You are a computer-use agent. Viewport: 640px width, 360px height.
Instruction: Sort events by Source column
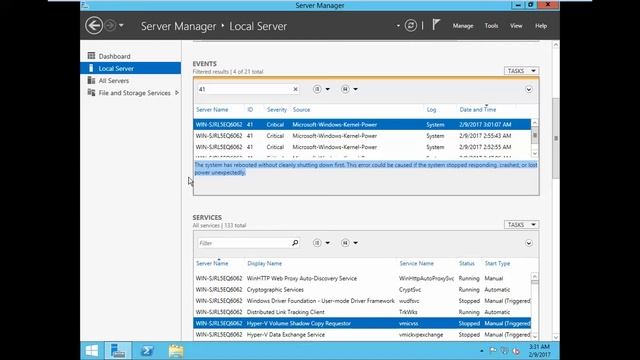[x=301, y=110]
